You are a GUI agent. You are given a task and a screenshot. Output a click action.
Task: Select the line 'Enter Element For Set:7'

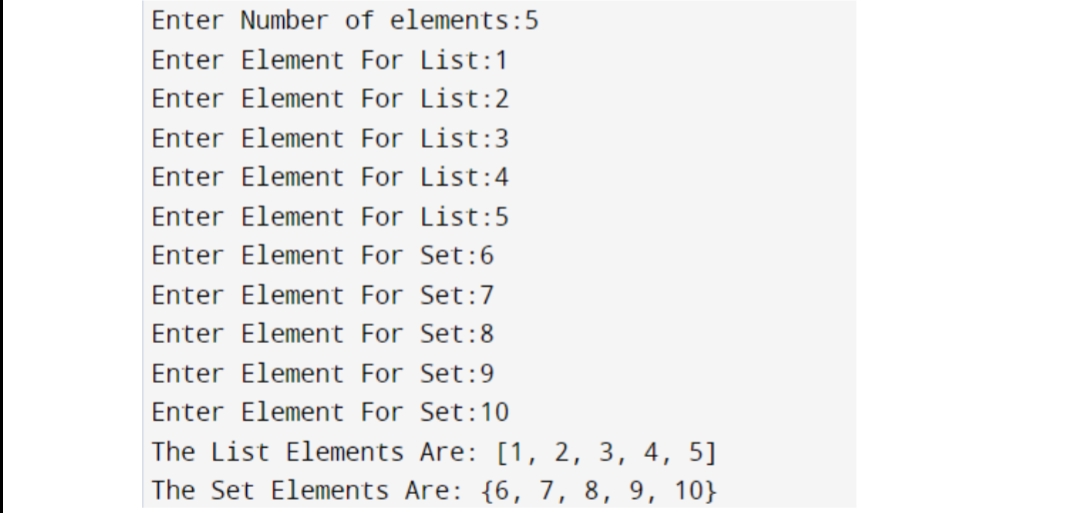pyautogui.click(x=323, y=295)
